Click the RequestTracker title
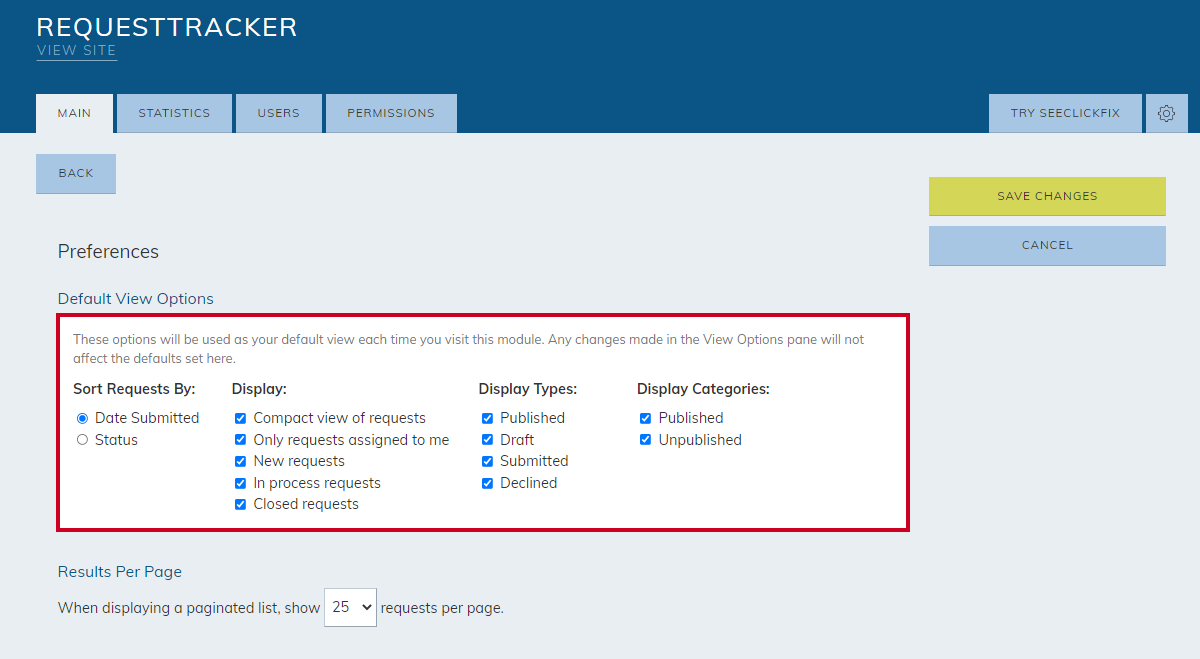The height and width of the screenshot is (659, 1200). tap(167, 27)
